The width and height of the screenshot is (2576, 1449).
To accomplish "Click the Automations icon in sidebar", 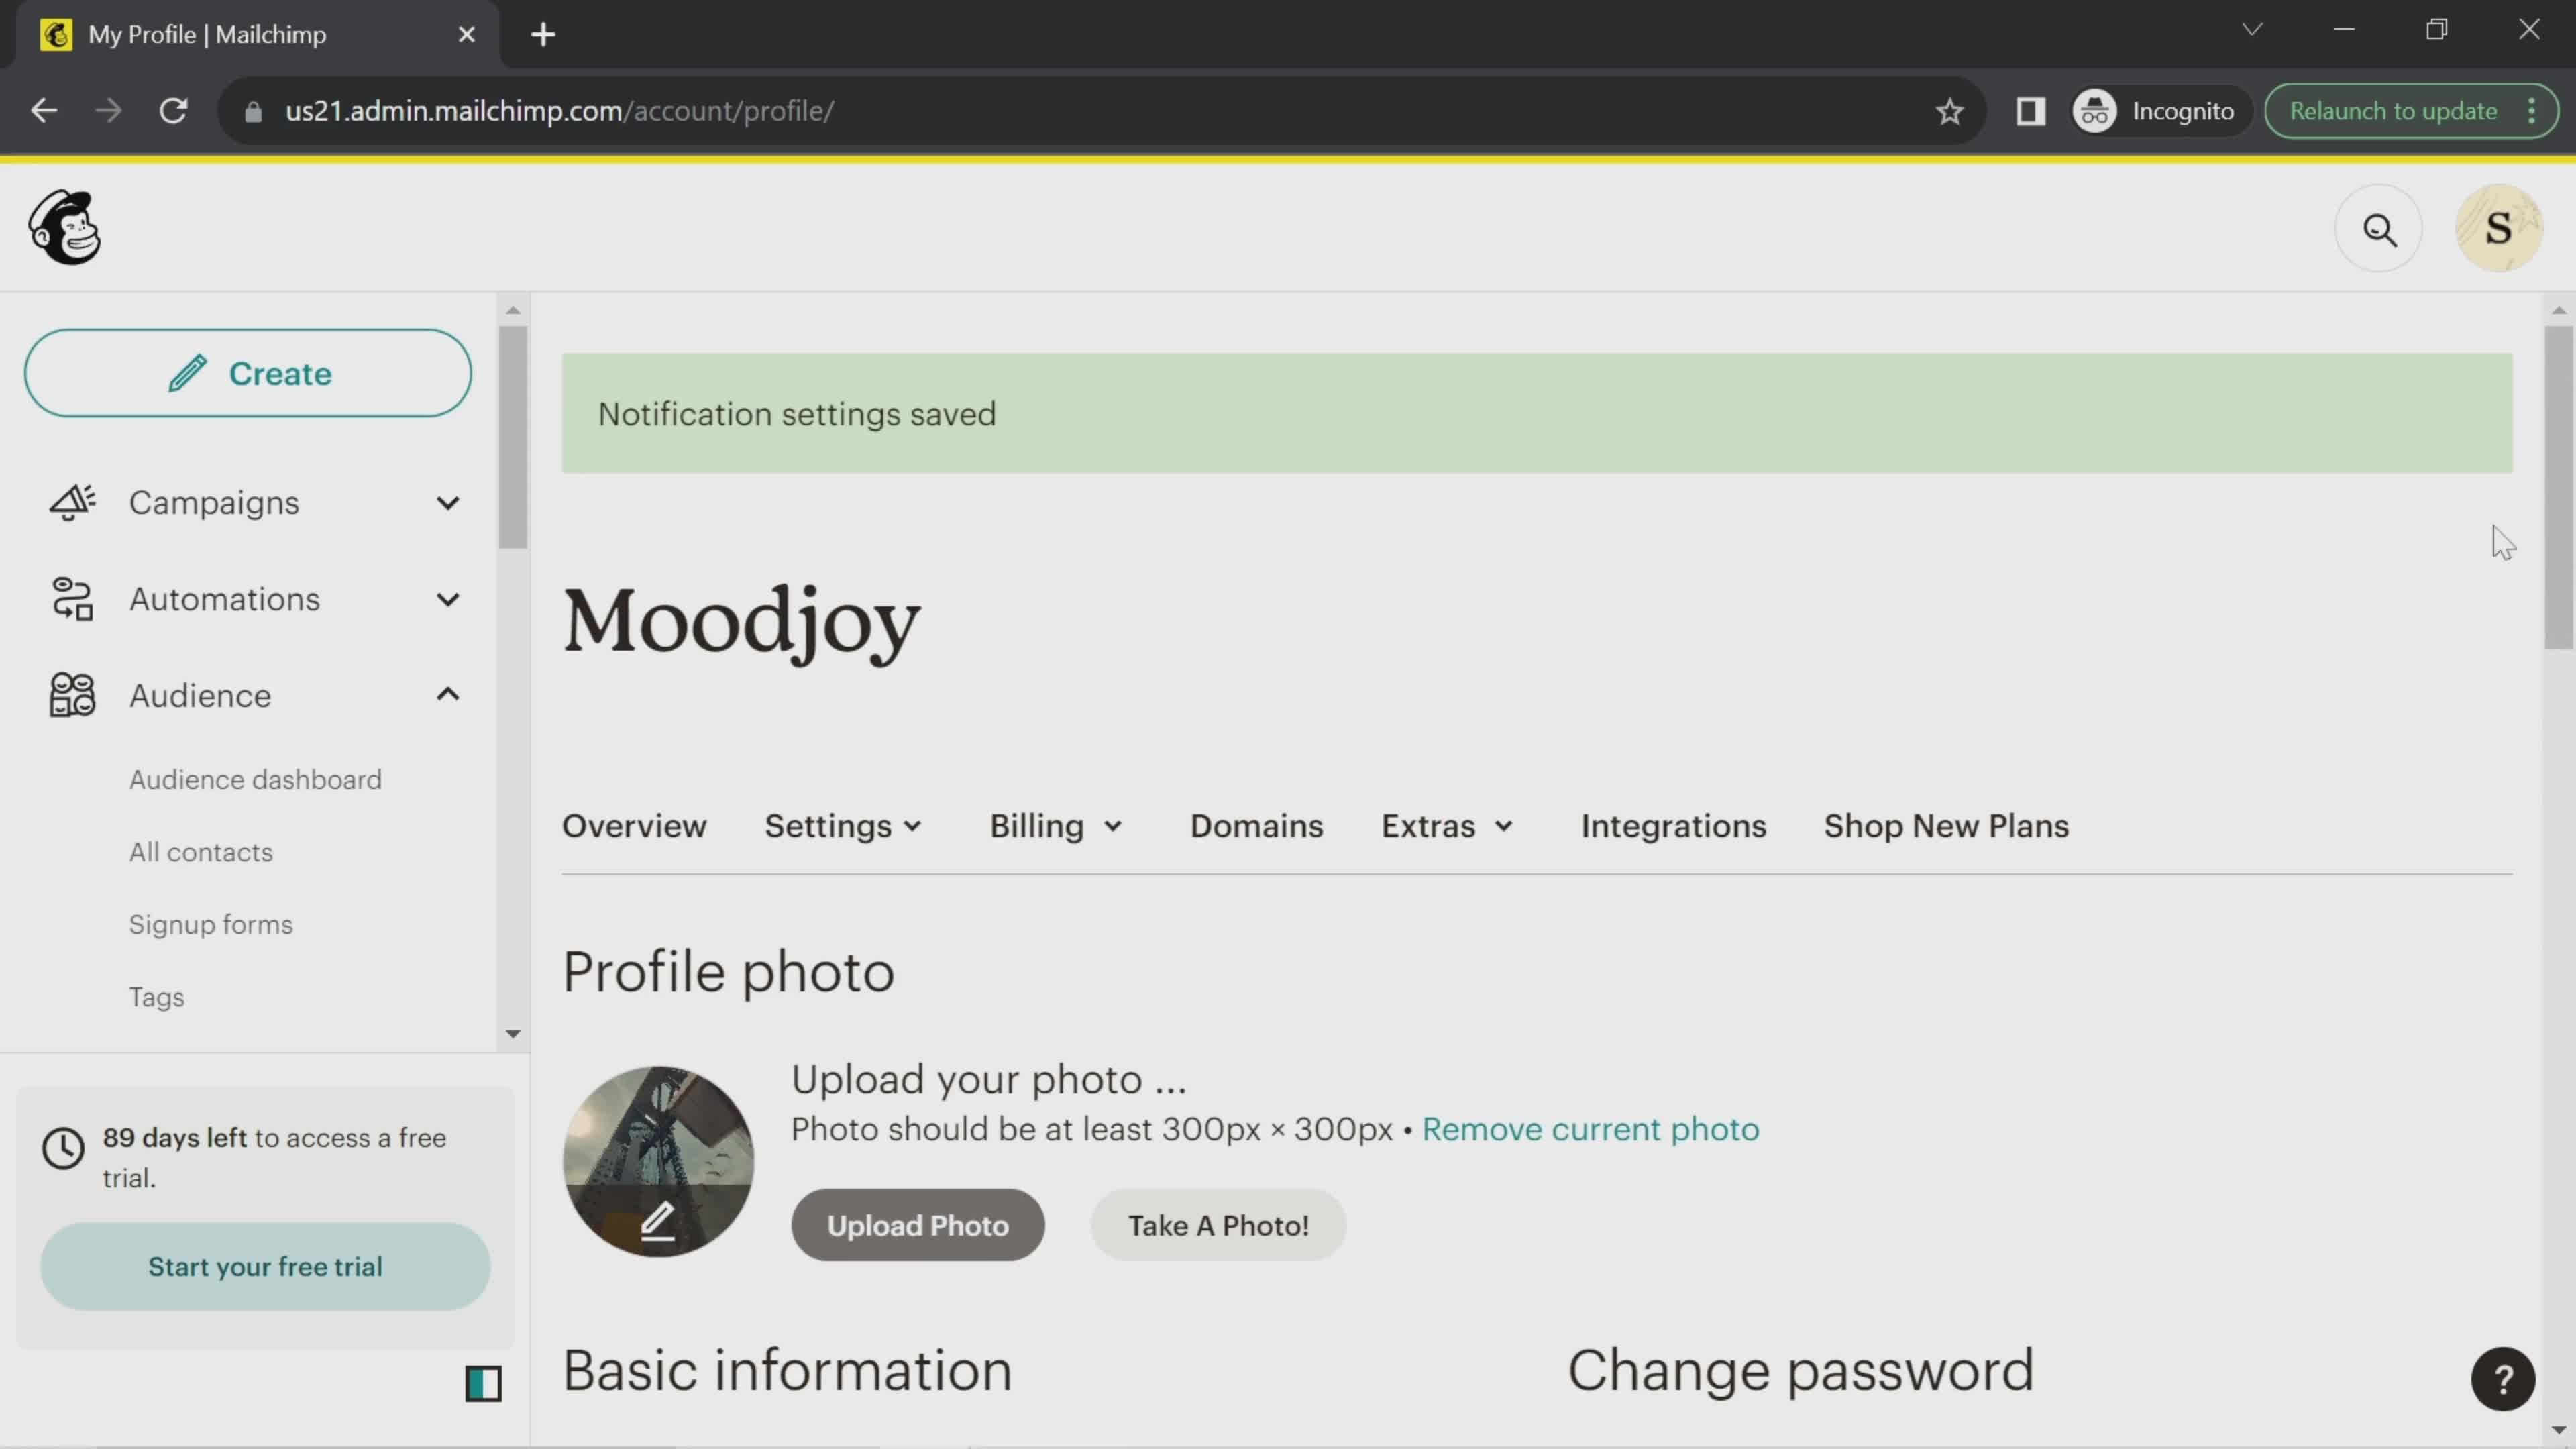I will coord(70,598).
